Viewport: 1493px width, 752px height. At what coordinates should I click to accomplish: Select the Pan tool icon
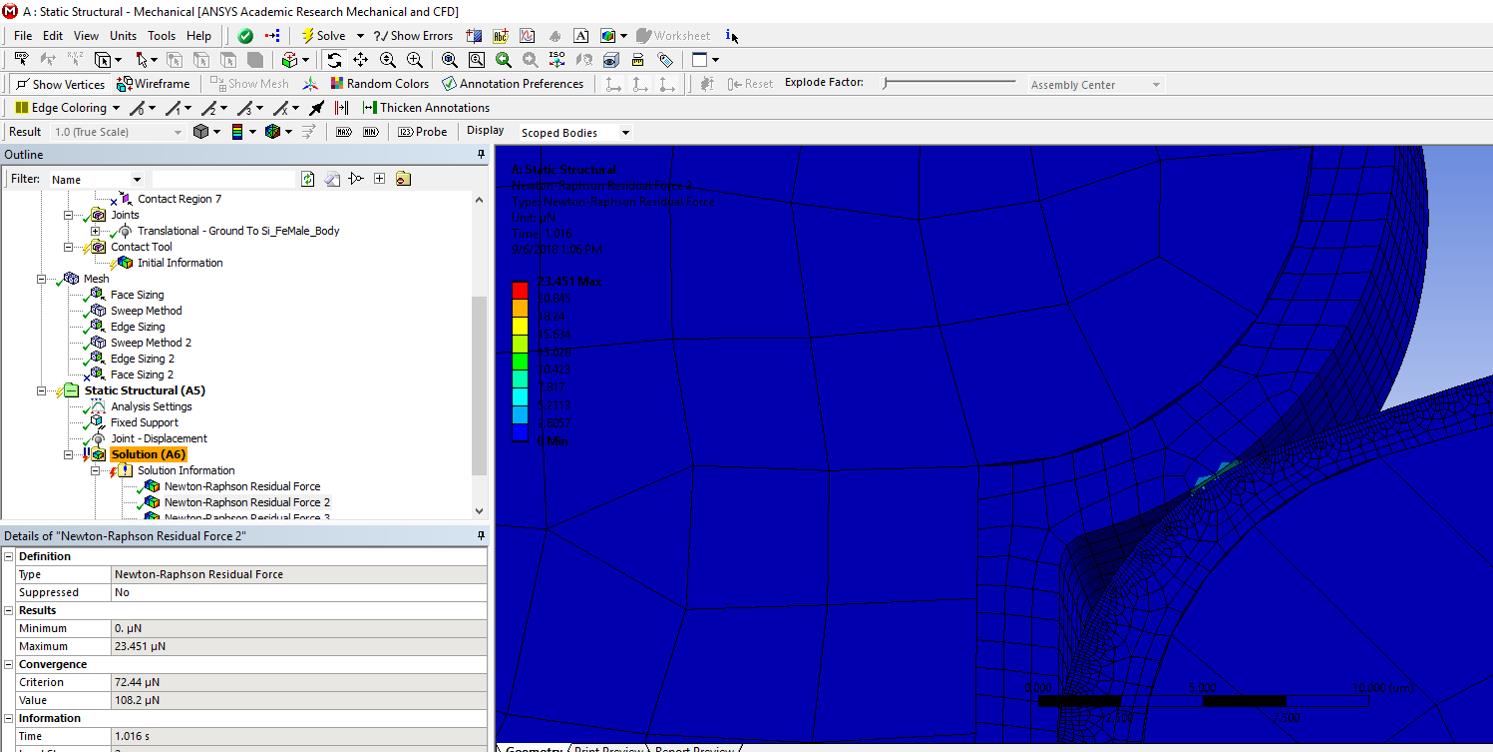pos(361,60)
